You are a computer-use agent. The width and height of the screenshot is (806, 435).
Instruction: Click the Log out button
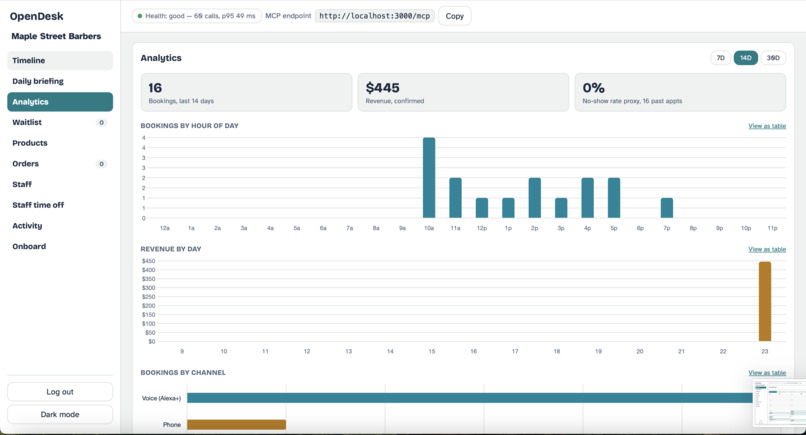60,392
